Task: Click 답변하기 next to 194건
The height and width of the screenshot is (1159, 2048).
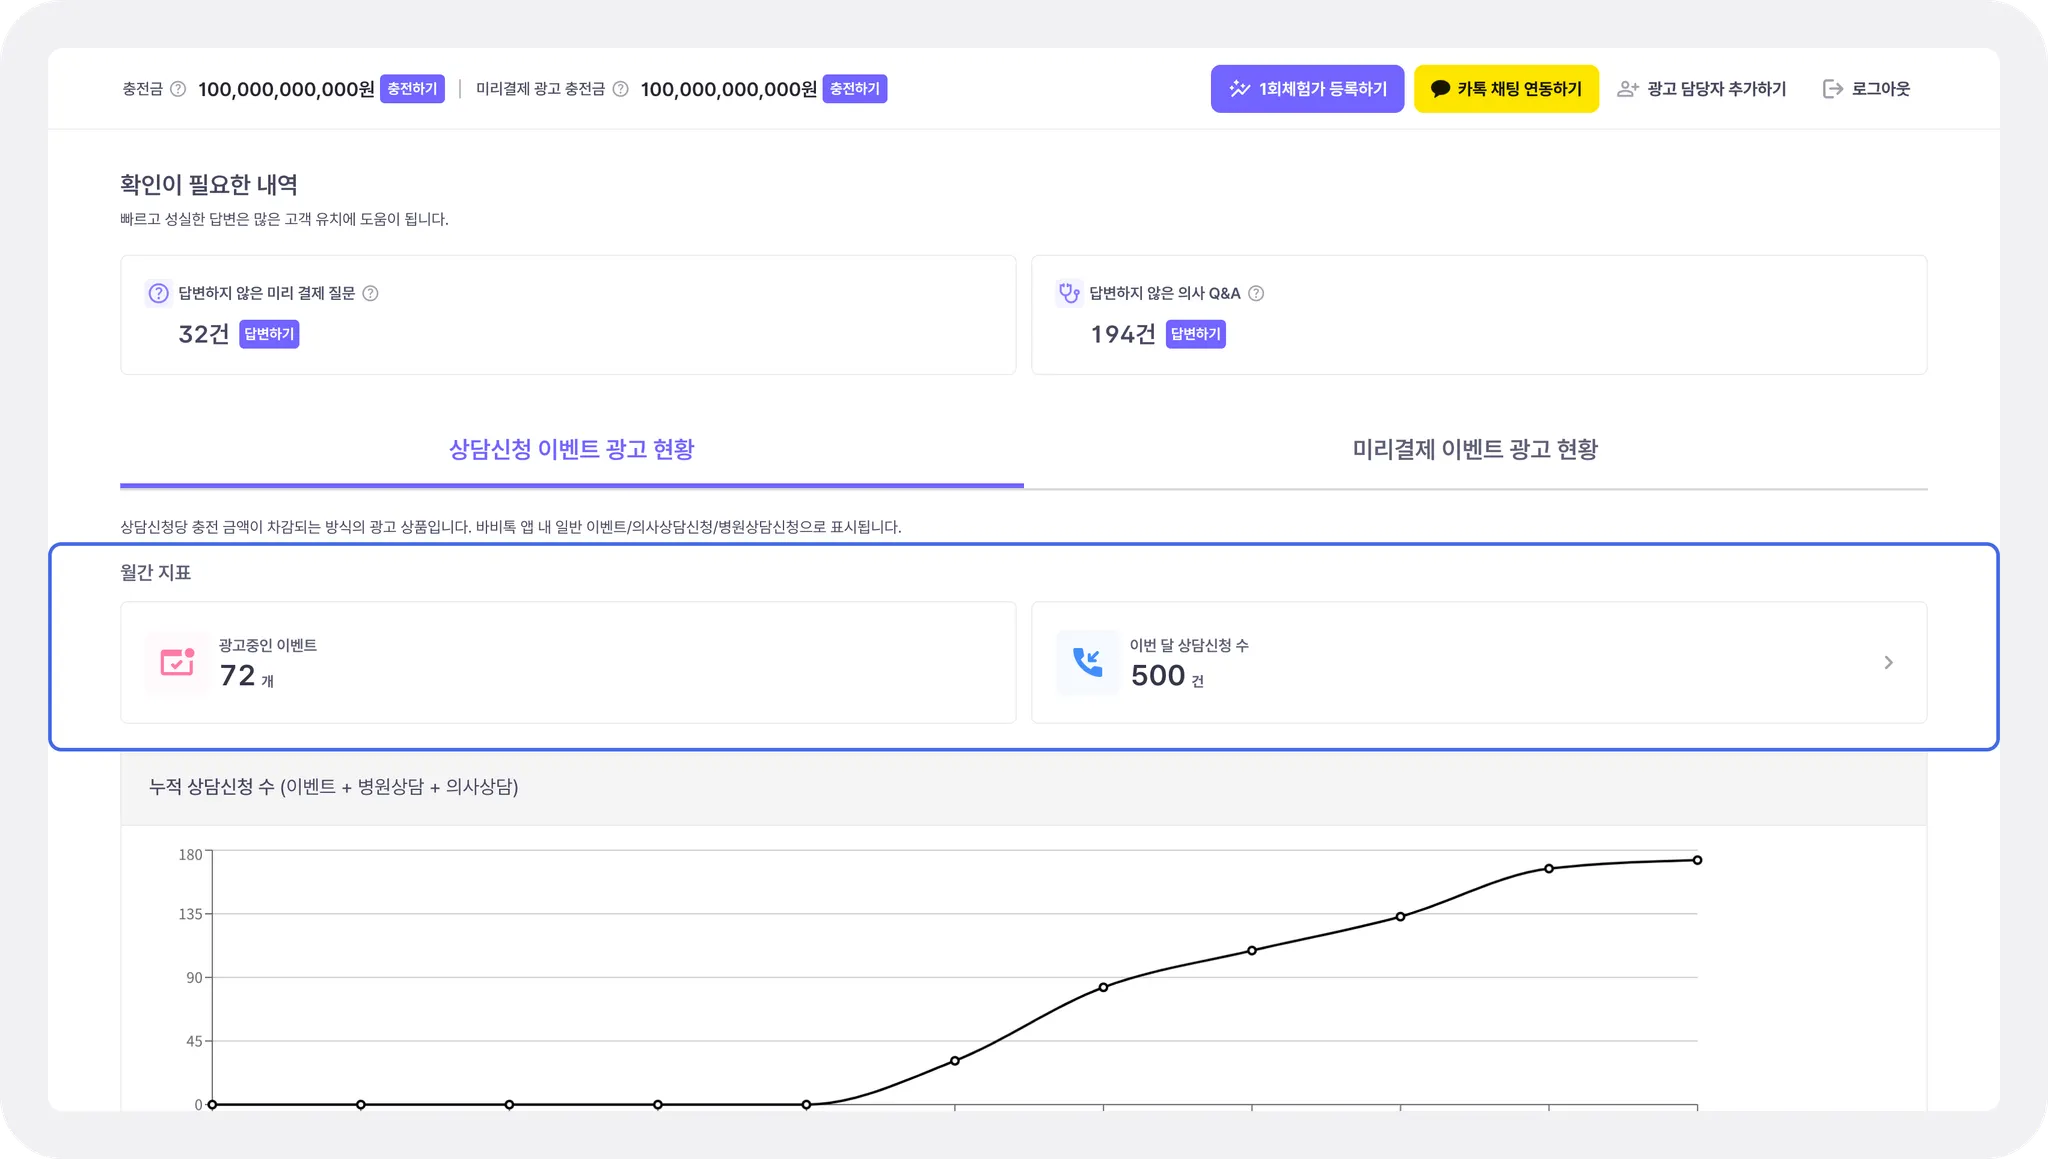Action: click(x=1196, y=334)
